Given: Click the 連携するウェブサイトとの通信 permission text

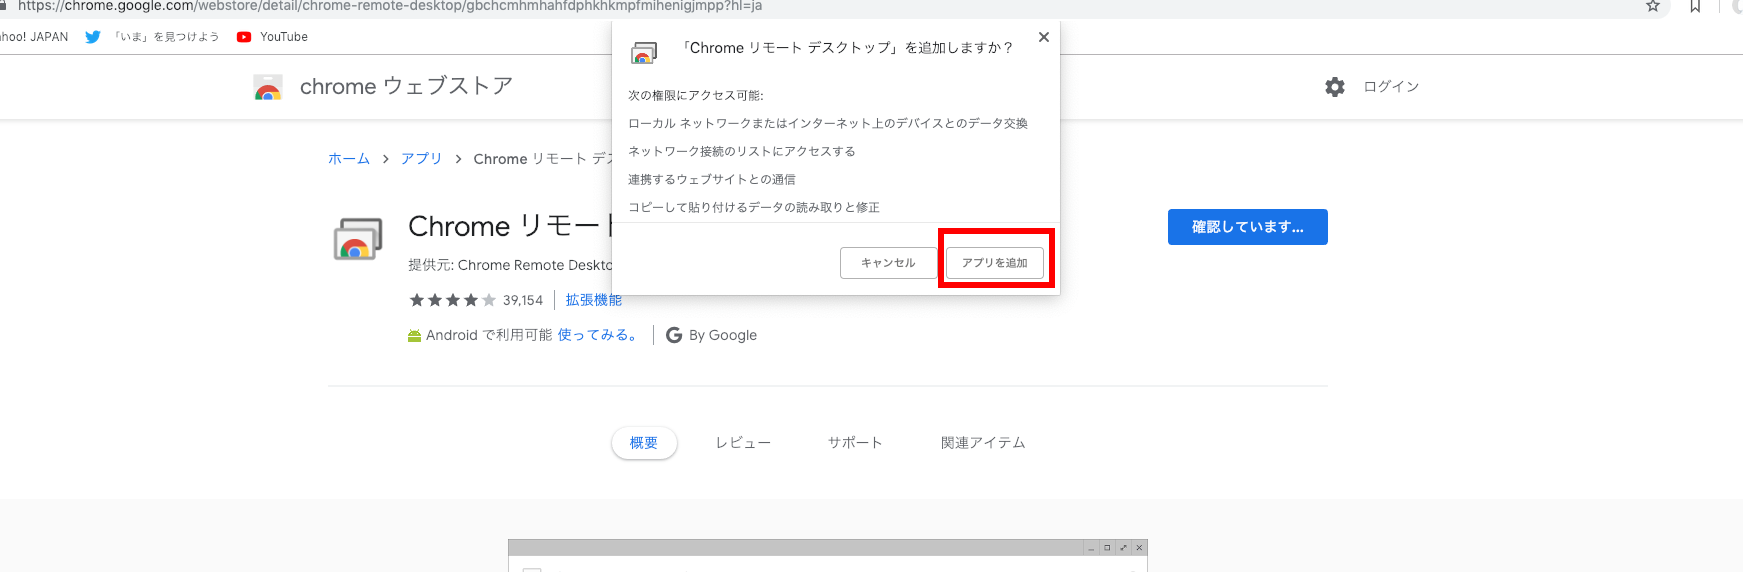Looking at the screenshot, I should pos(712,179).
